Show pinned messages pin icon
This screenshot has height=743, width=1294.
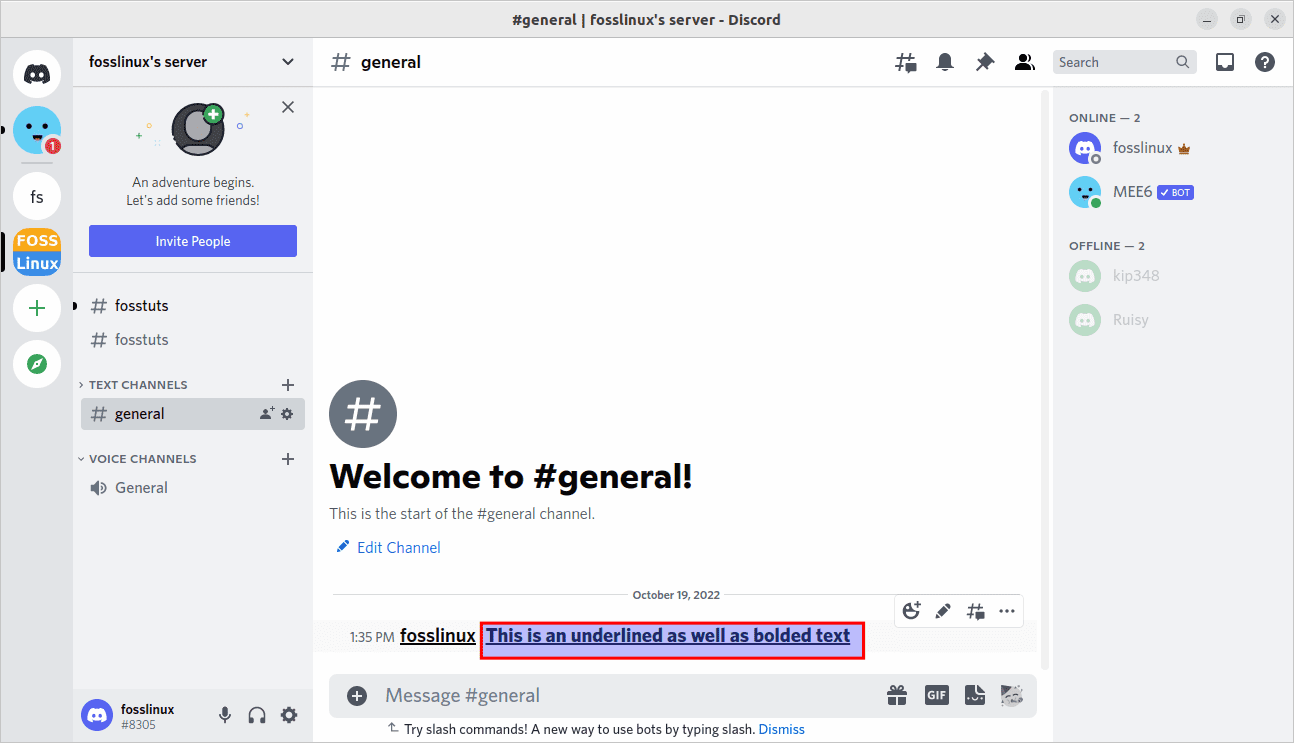[x=985, y=62]
